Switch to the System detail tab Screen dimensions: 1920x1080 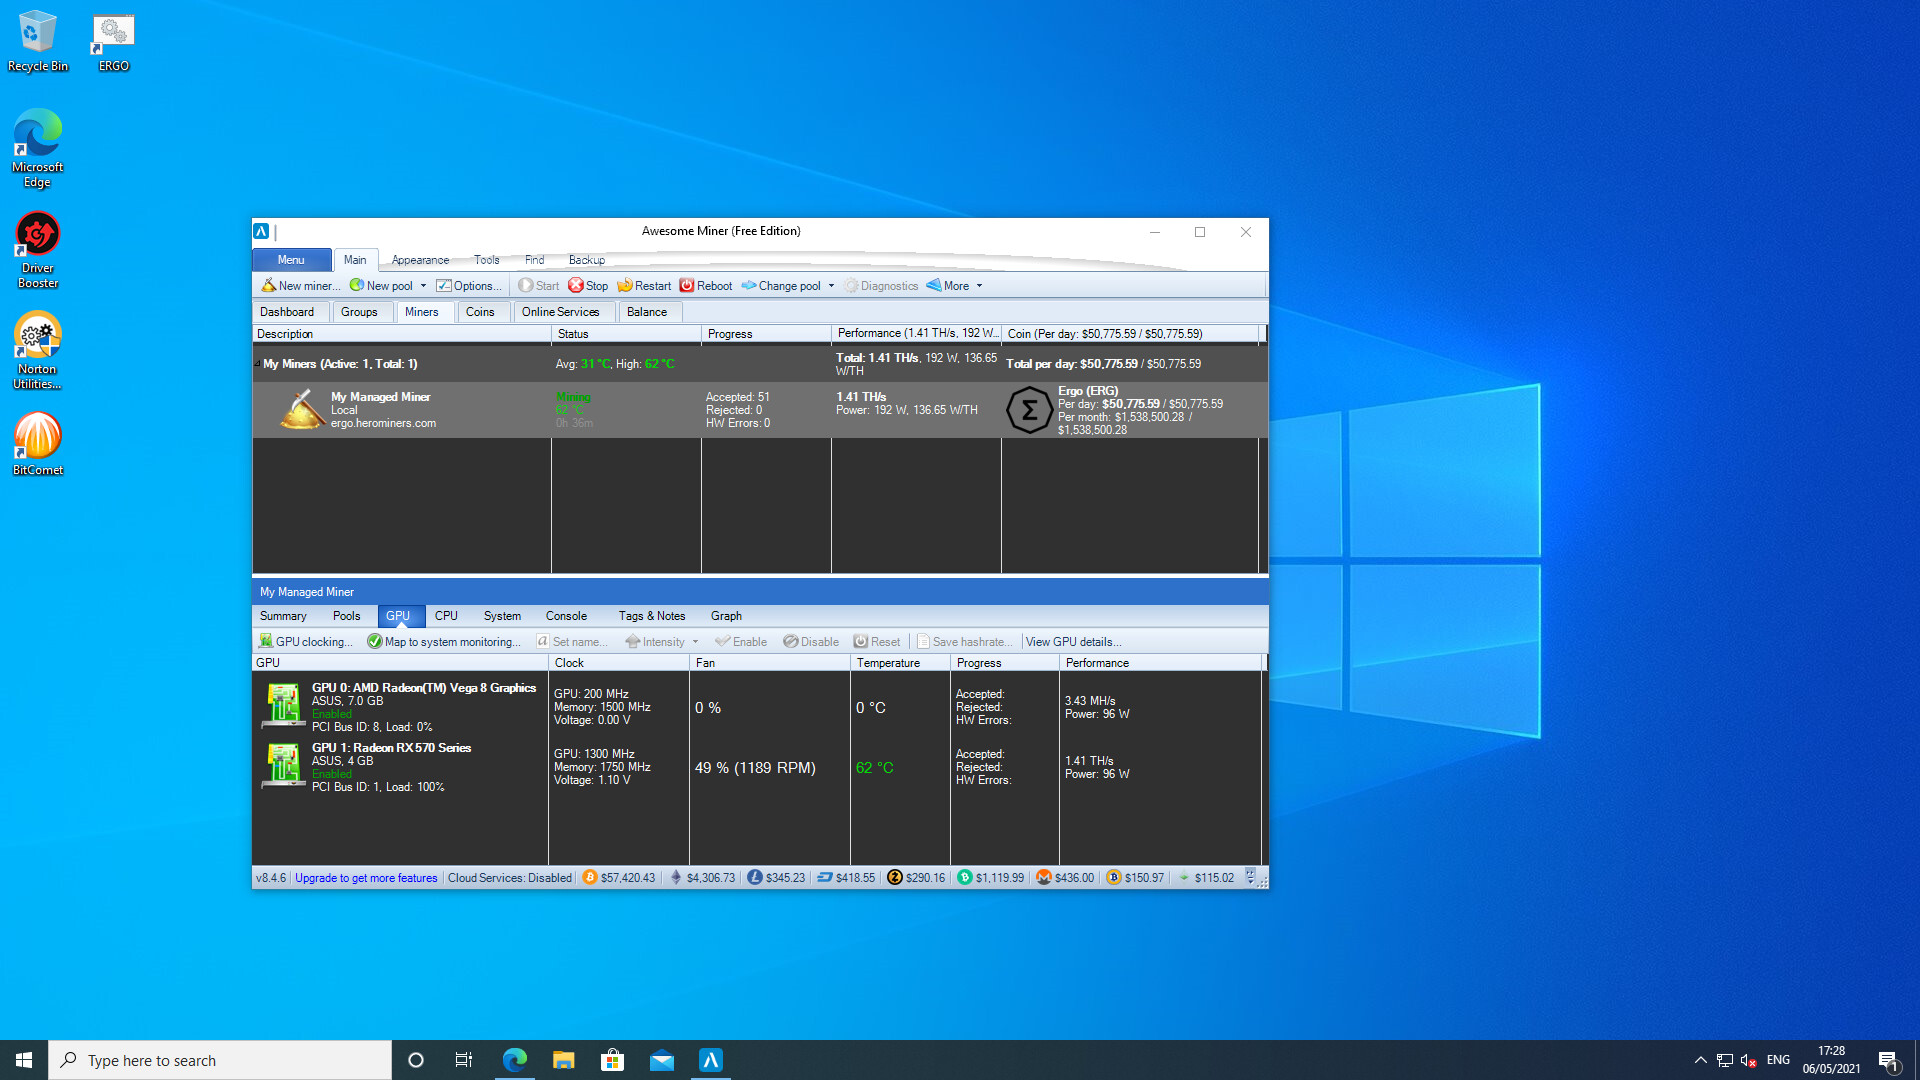502,616
